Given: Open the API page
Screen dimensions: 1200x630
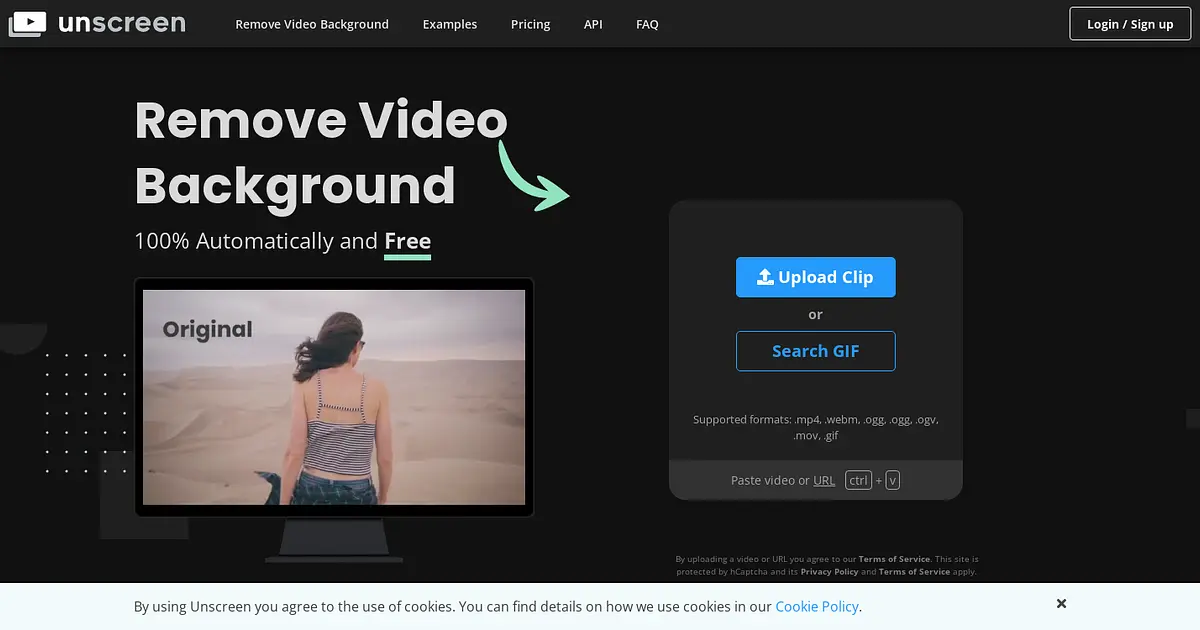Looking at the screenshot, I should coord(593,24).
